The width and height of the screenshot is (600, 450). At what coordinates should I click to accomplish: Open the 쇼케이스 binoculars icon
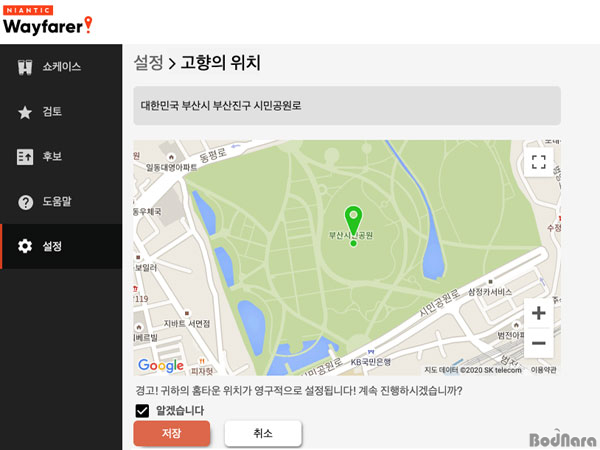click(x=25, y=67)
